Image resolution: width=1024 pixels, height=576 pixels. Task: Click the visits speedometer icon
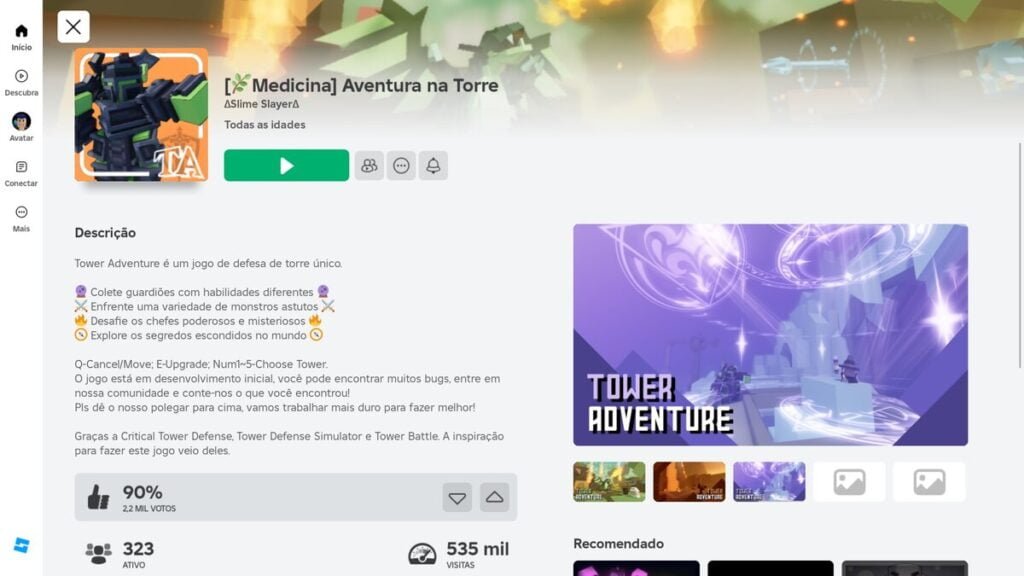(x=422, y=554)
